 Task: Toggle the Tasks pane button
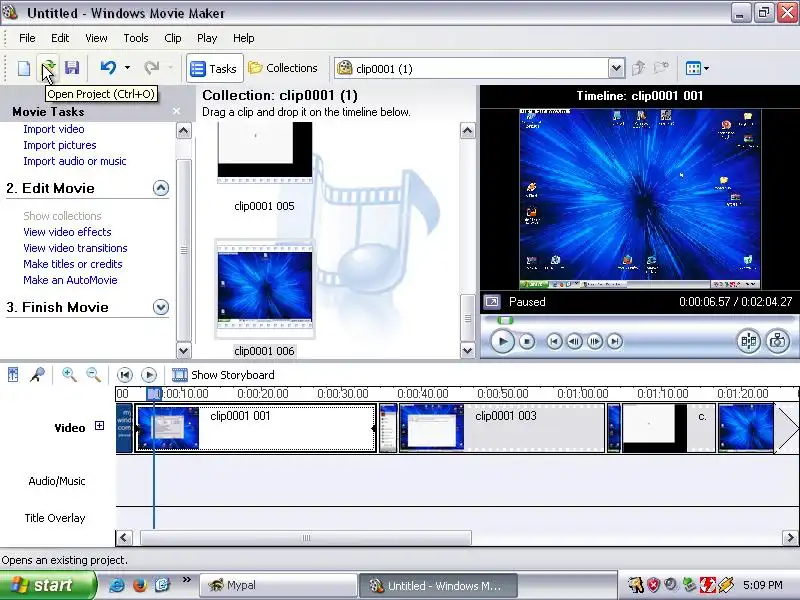[214, 68]
